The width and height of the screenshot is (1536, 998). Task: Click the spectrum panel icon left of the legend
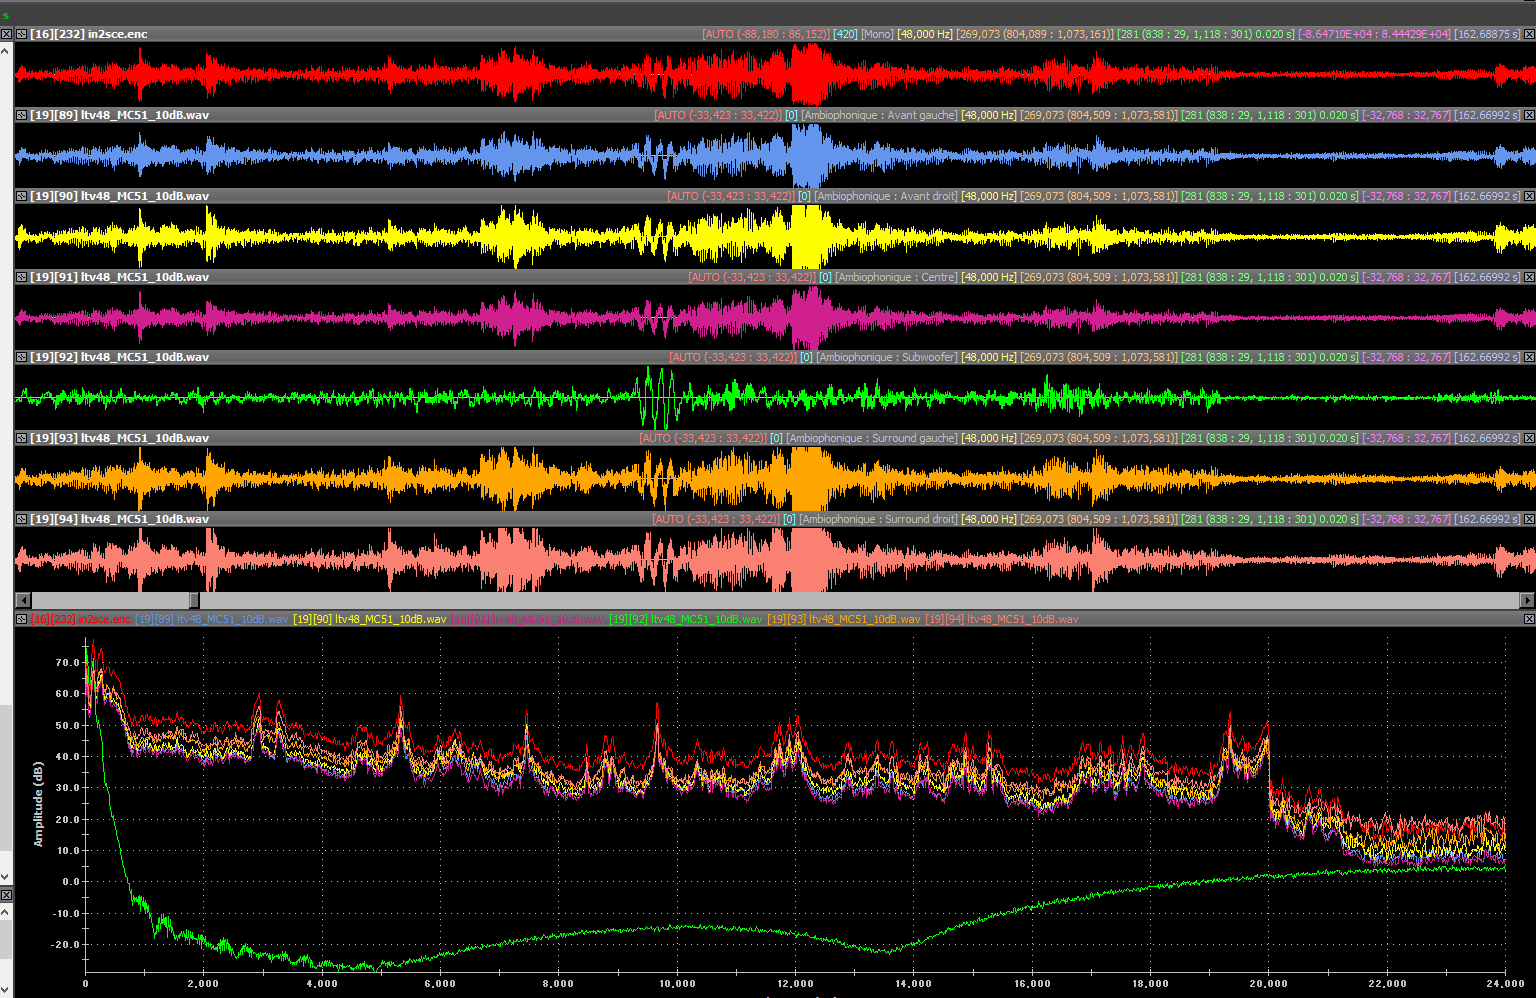[21, 619]
